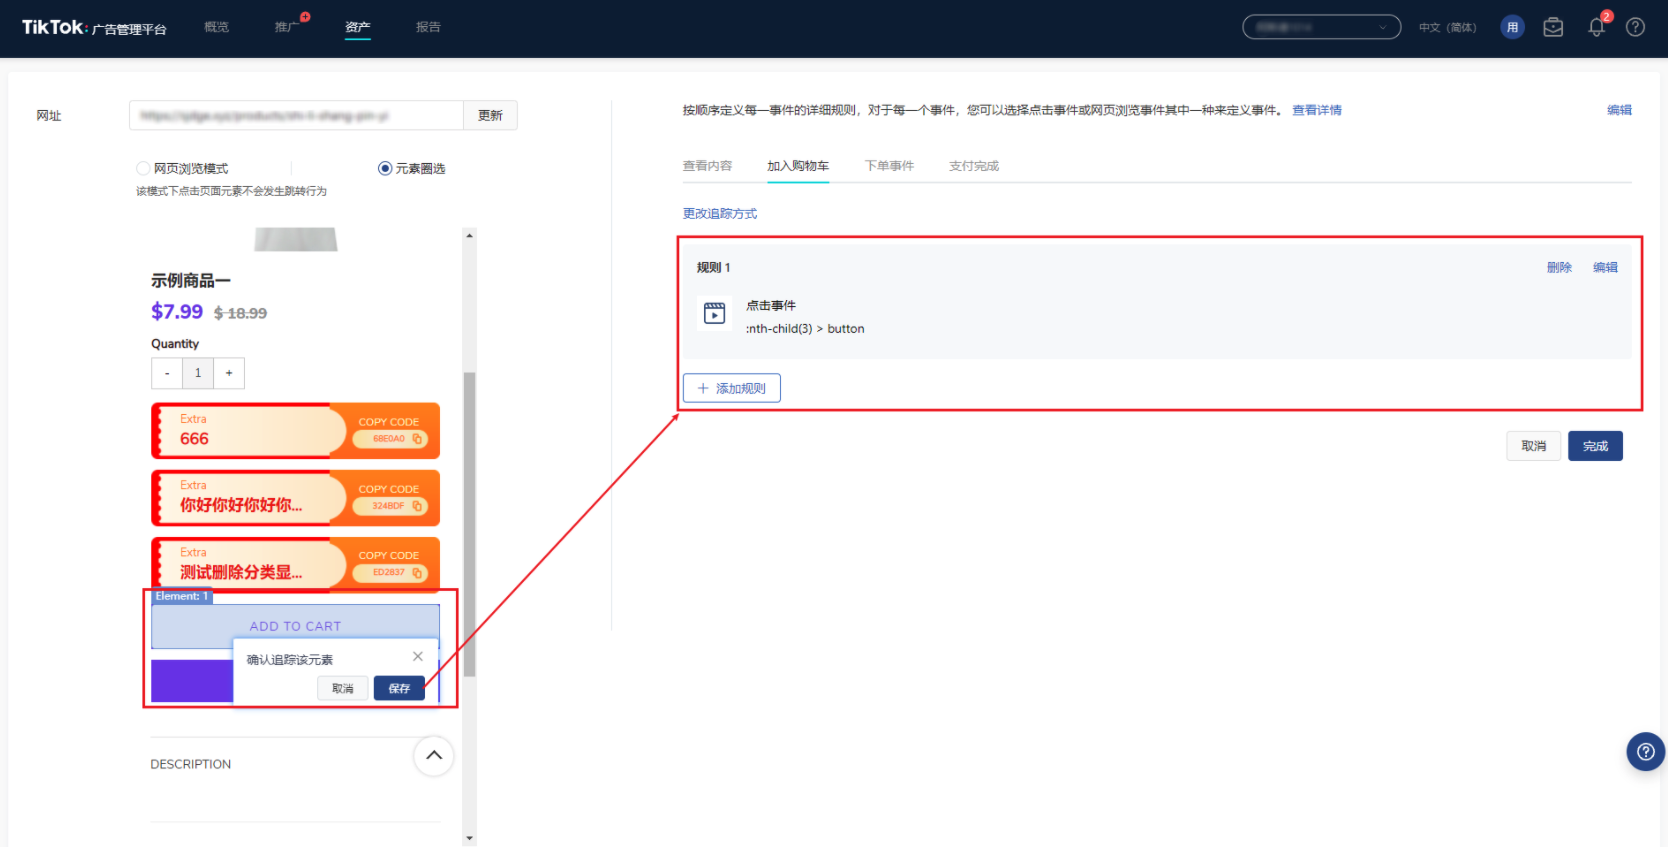1668x847 pixels.
Task: Increase quantity with the plus stepper
Action: point(229,373)
